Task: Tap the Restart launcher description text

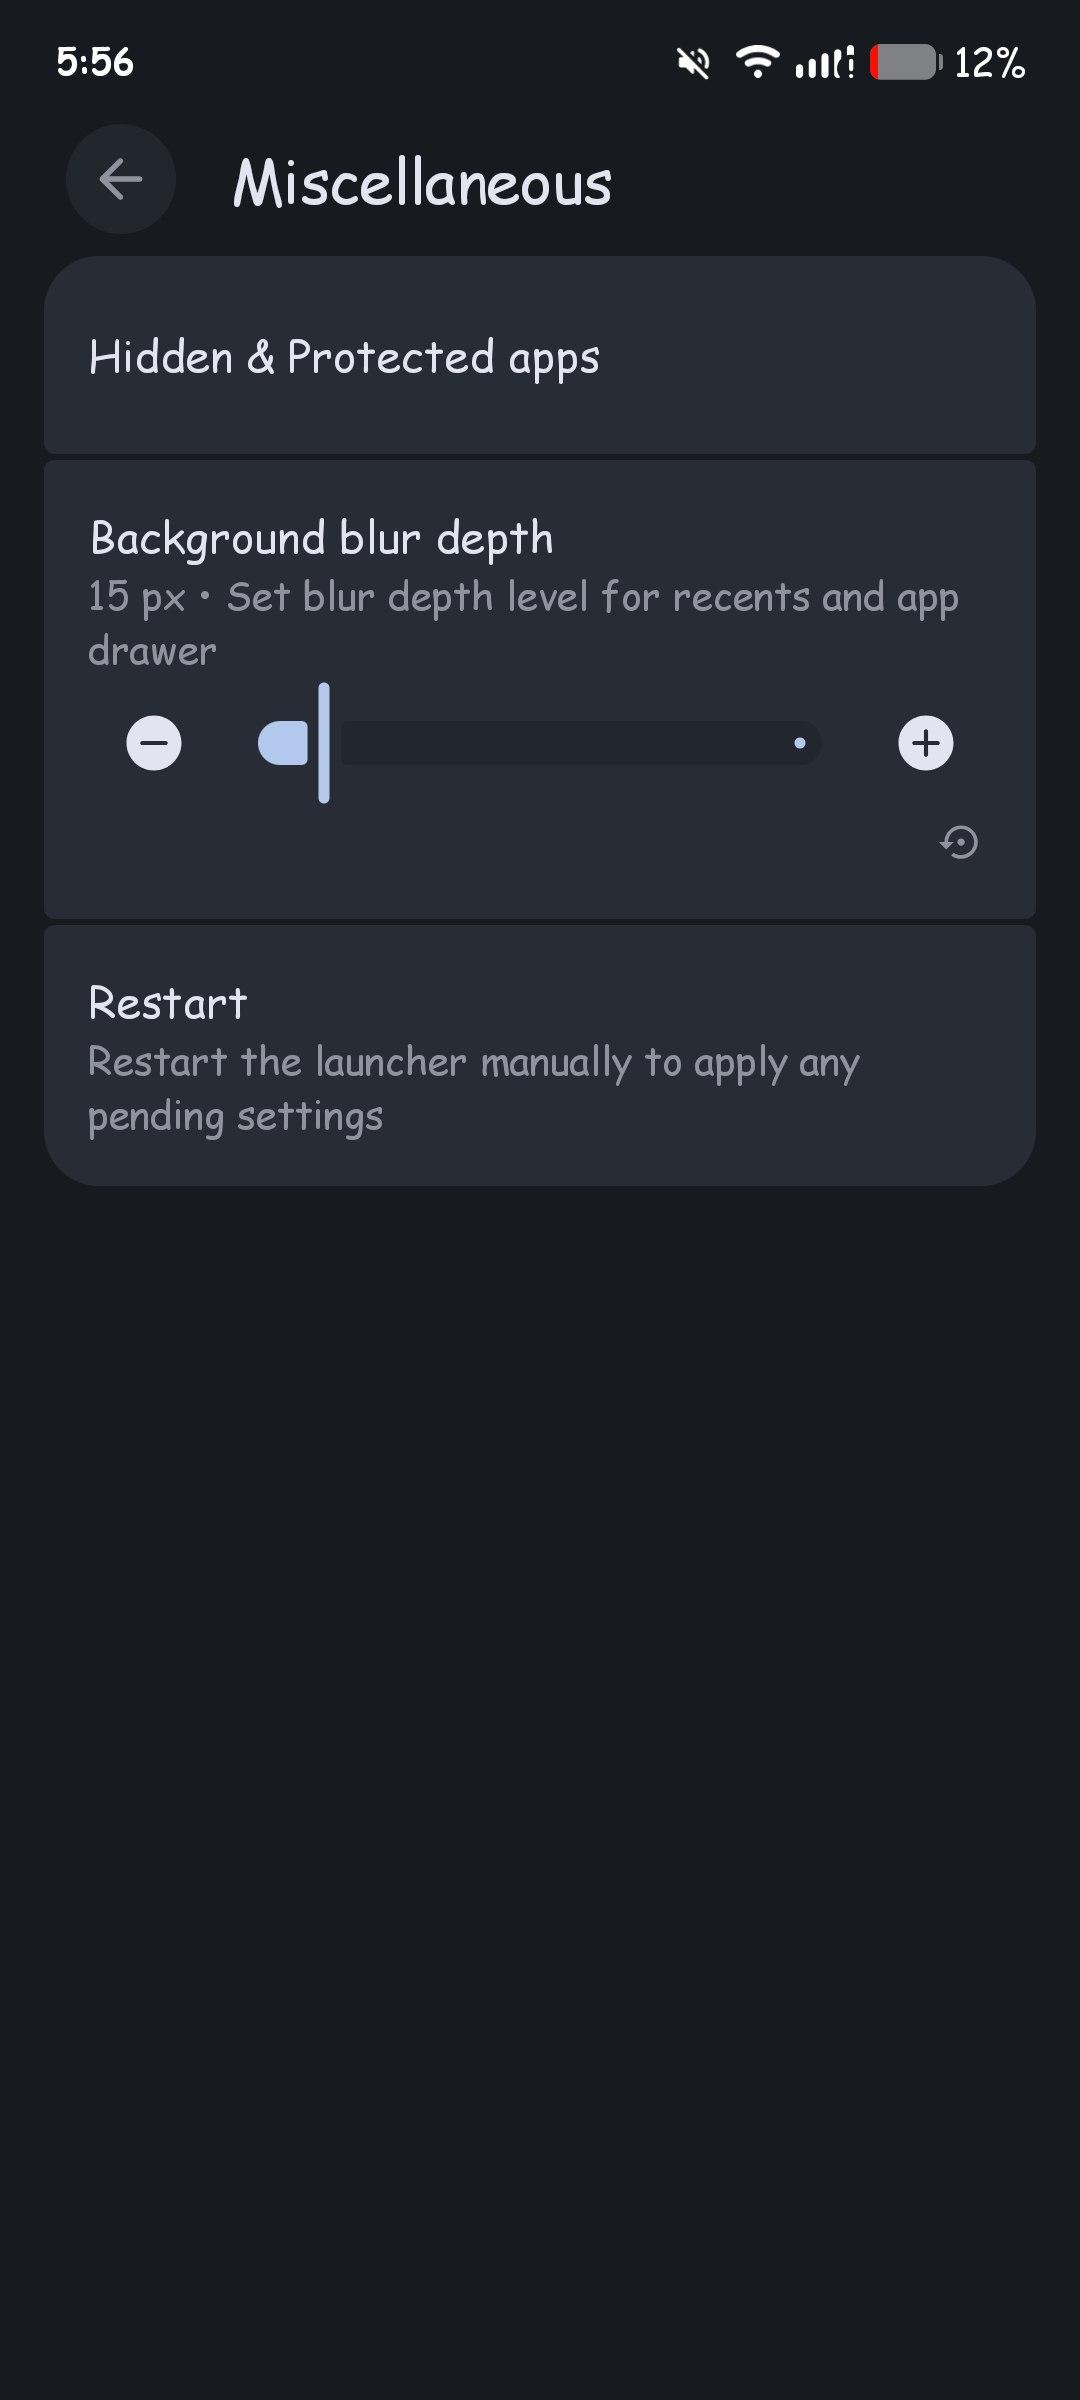Action: click(473, 1088)
